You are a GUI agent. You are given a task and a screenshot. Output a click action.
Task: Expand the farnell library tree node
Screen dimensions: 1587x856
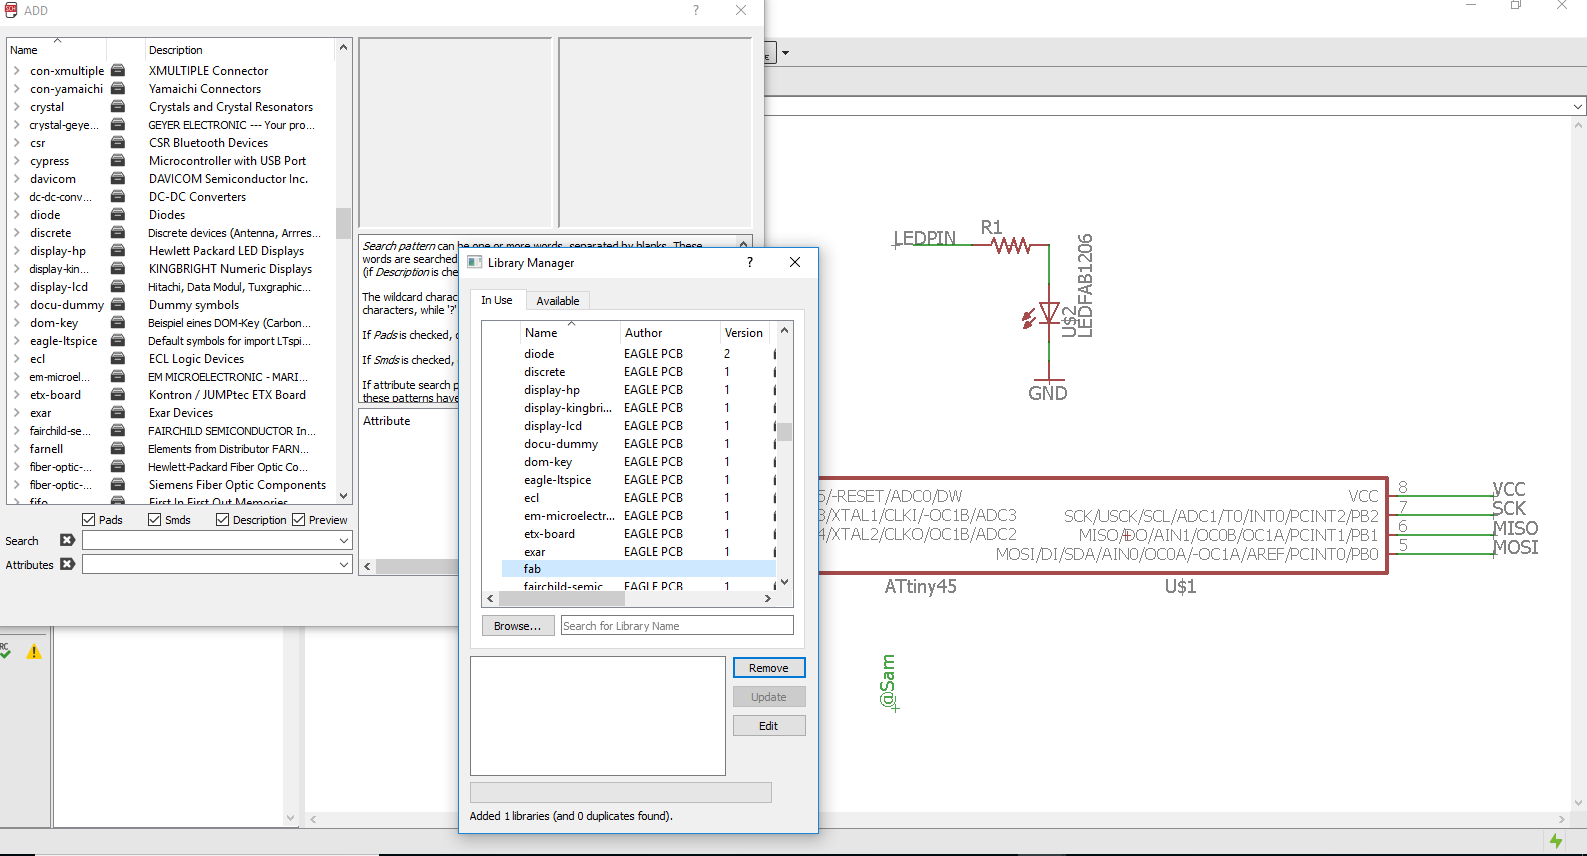[17, 449]
